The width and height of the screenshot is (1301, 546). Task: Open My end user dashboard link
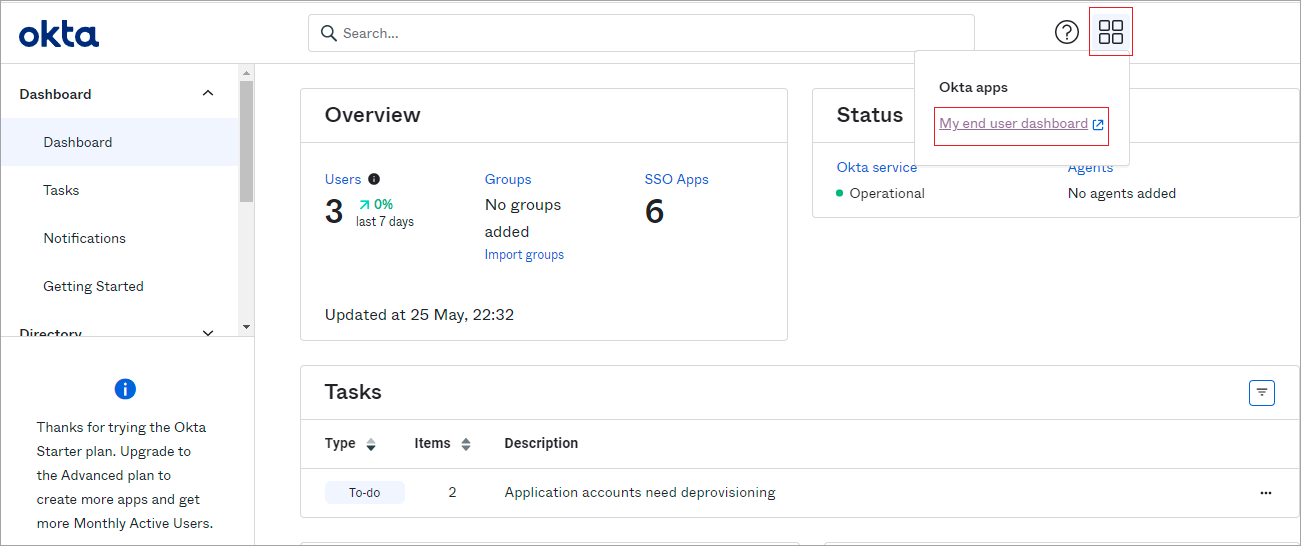[x=1013, y=124]
